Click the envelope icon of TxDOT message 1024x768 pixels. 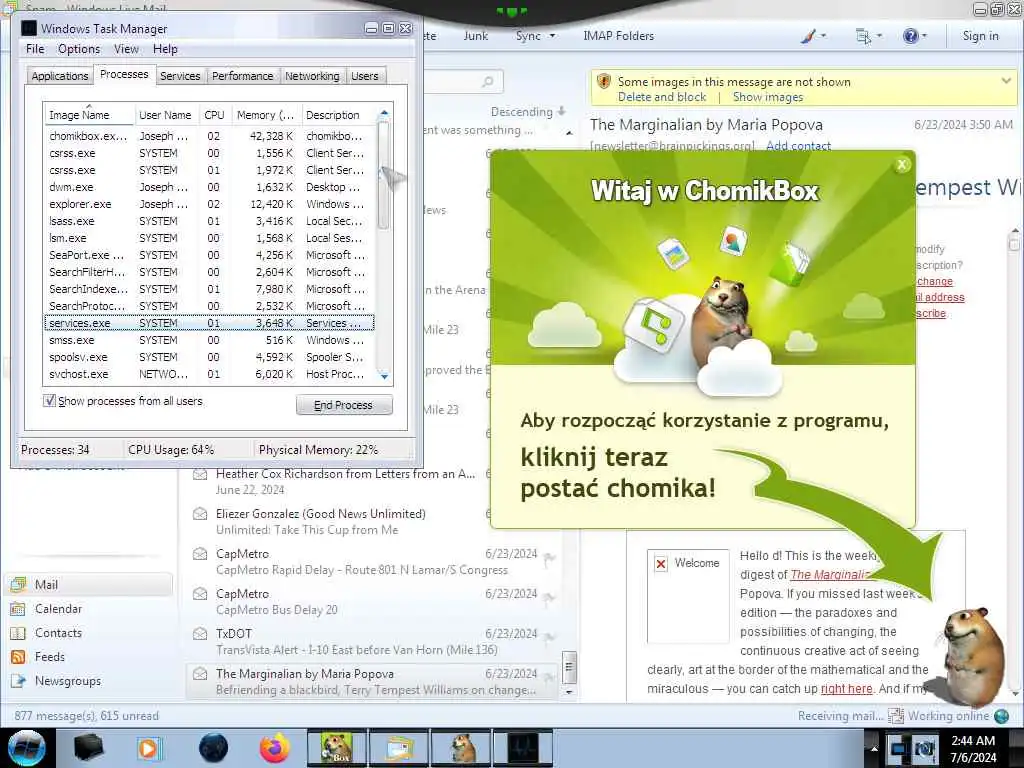[200, 633]
